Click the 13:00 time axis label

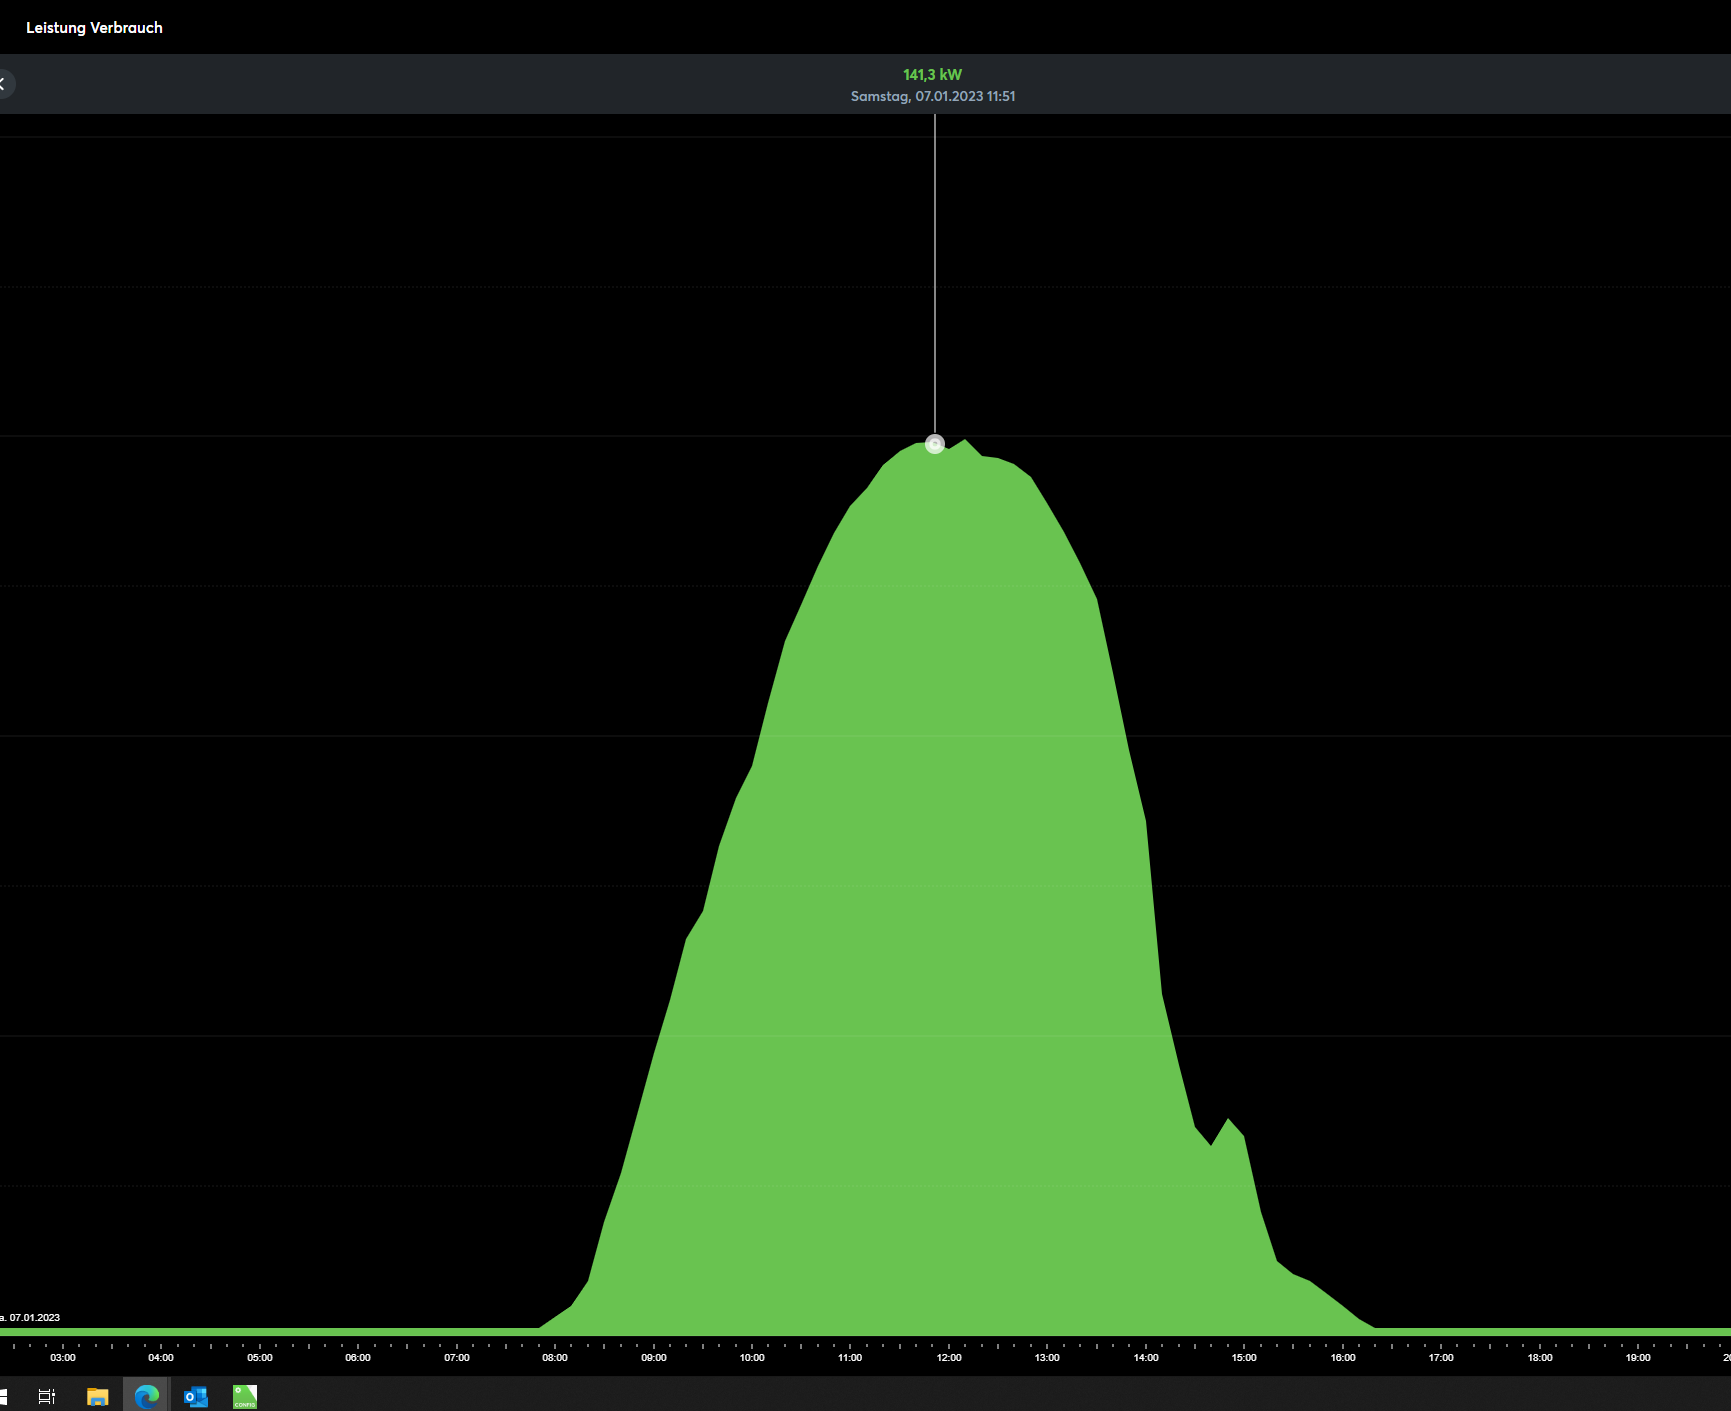pos(1047,1358)
